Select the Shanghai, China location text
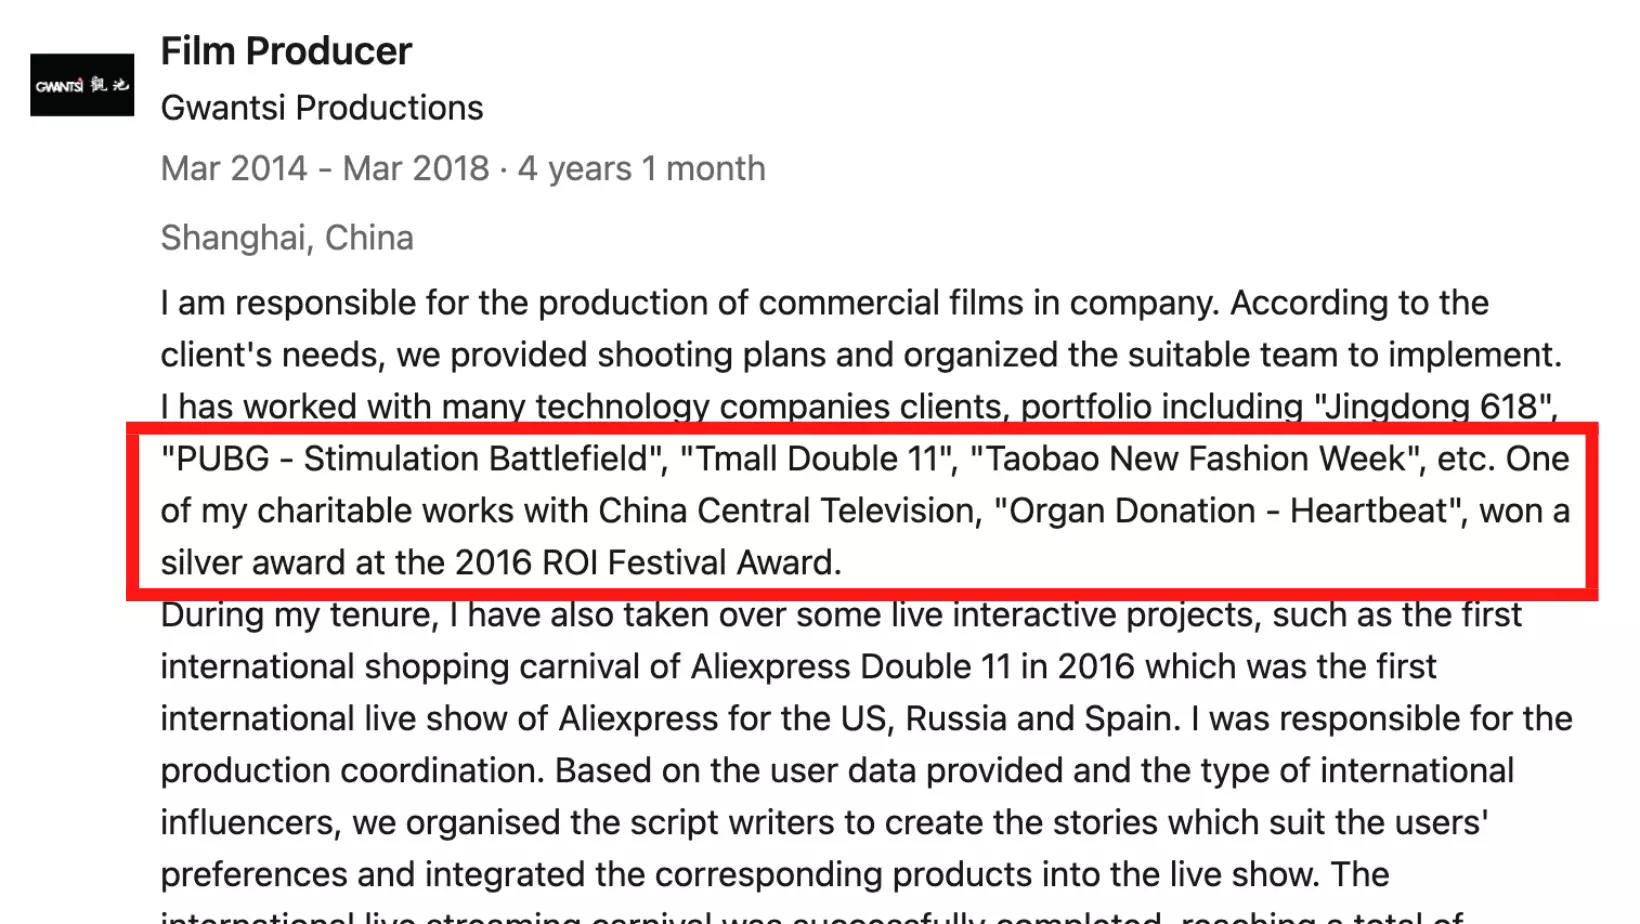 click(x=287, y=238)
